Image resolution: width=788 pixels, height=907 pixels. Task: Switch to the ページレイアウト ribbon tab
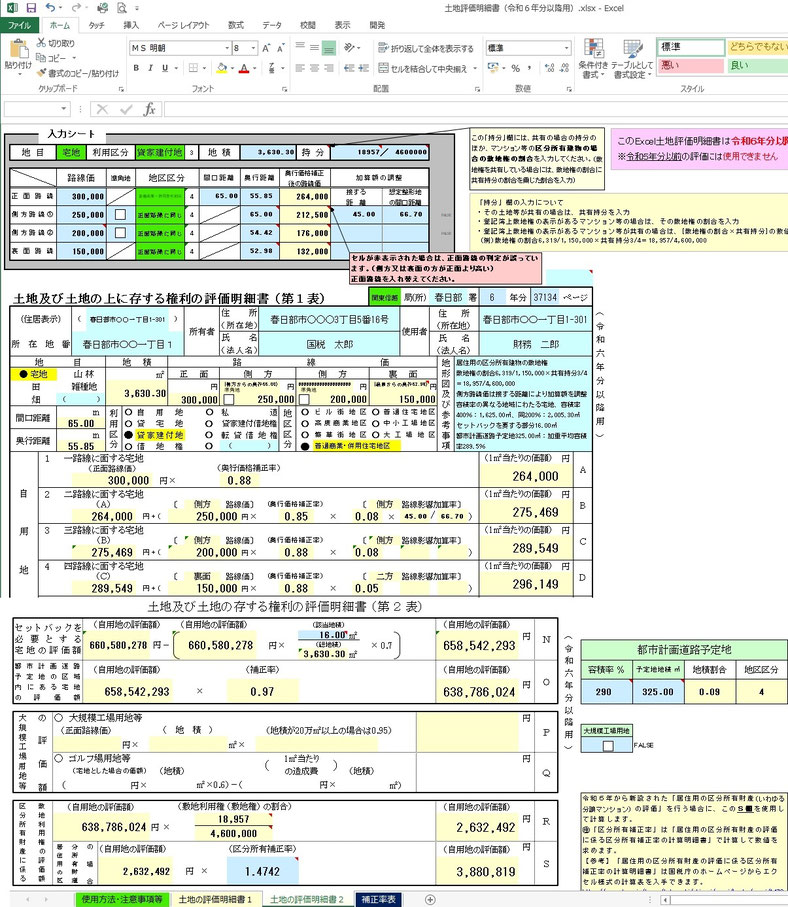point(183,25)
